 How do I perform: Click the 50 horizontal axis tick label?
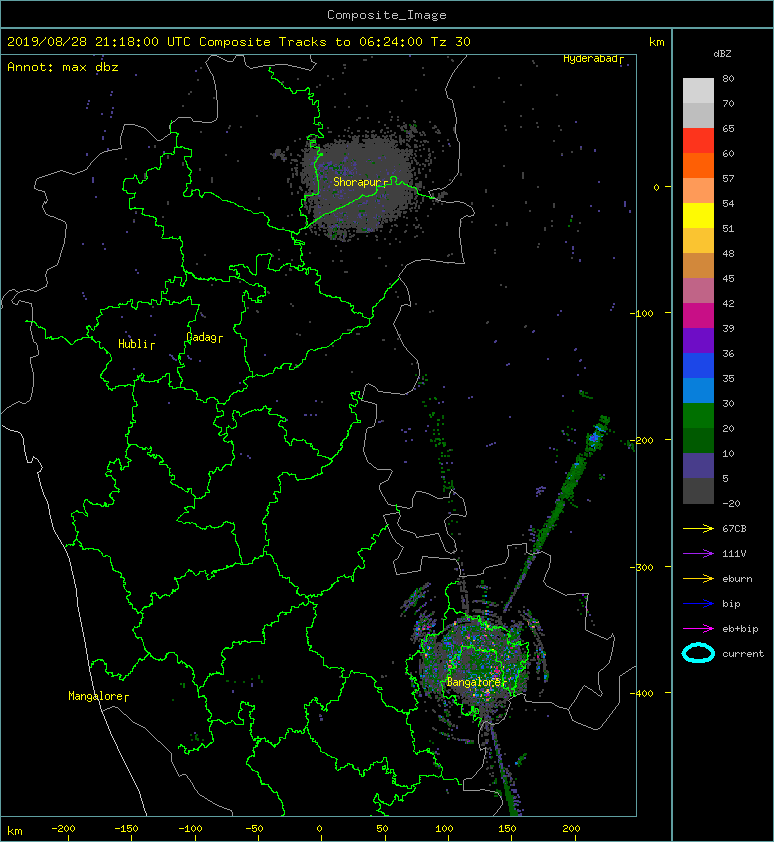click(x=382, y=829)
